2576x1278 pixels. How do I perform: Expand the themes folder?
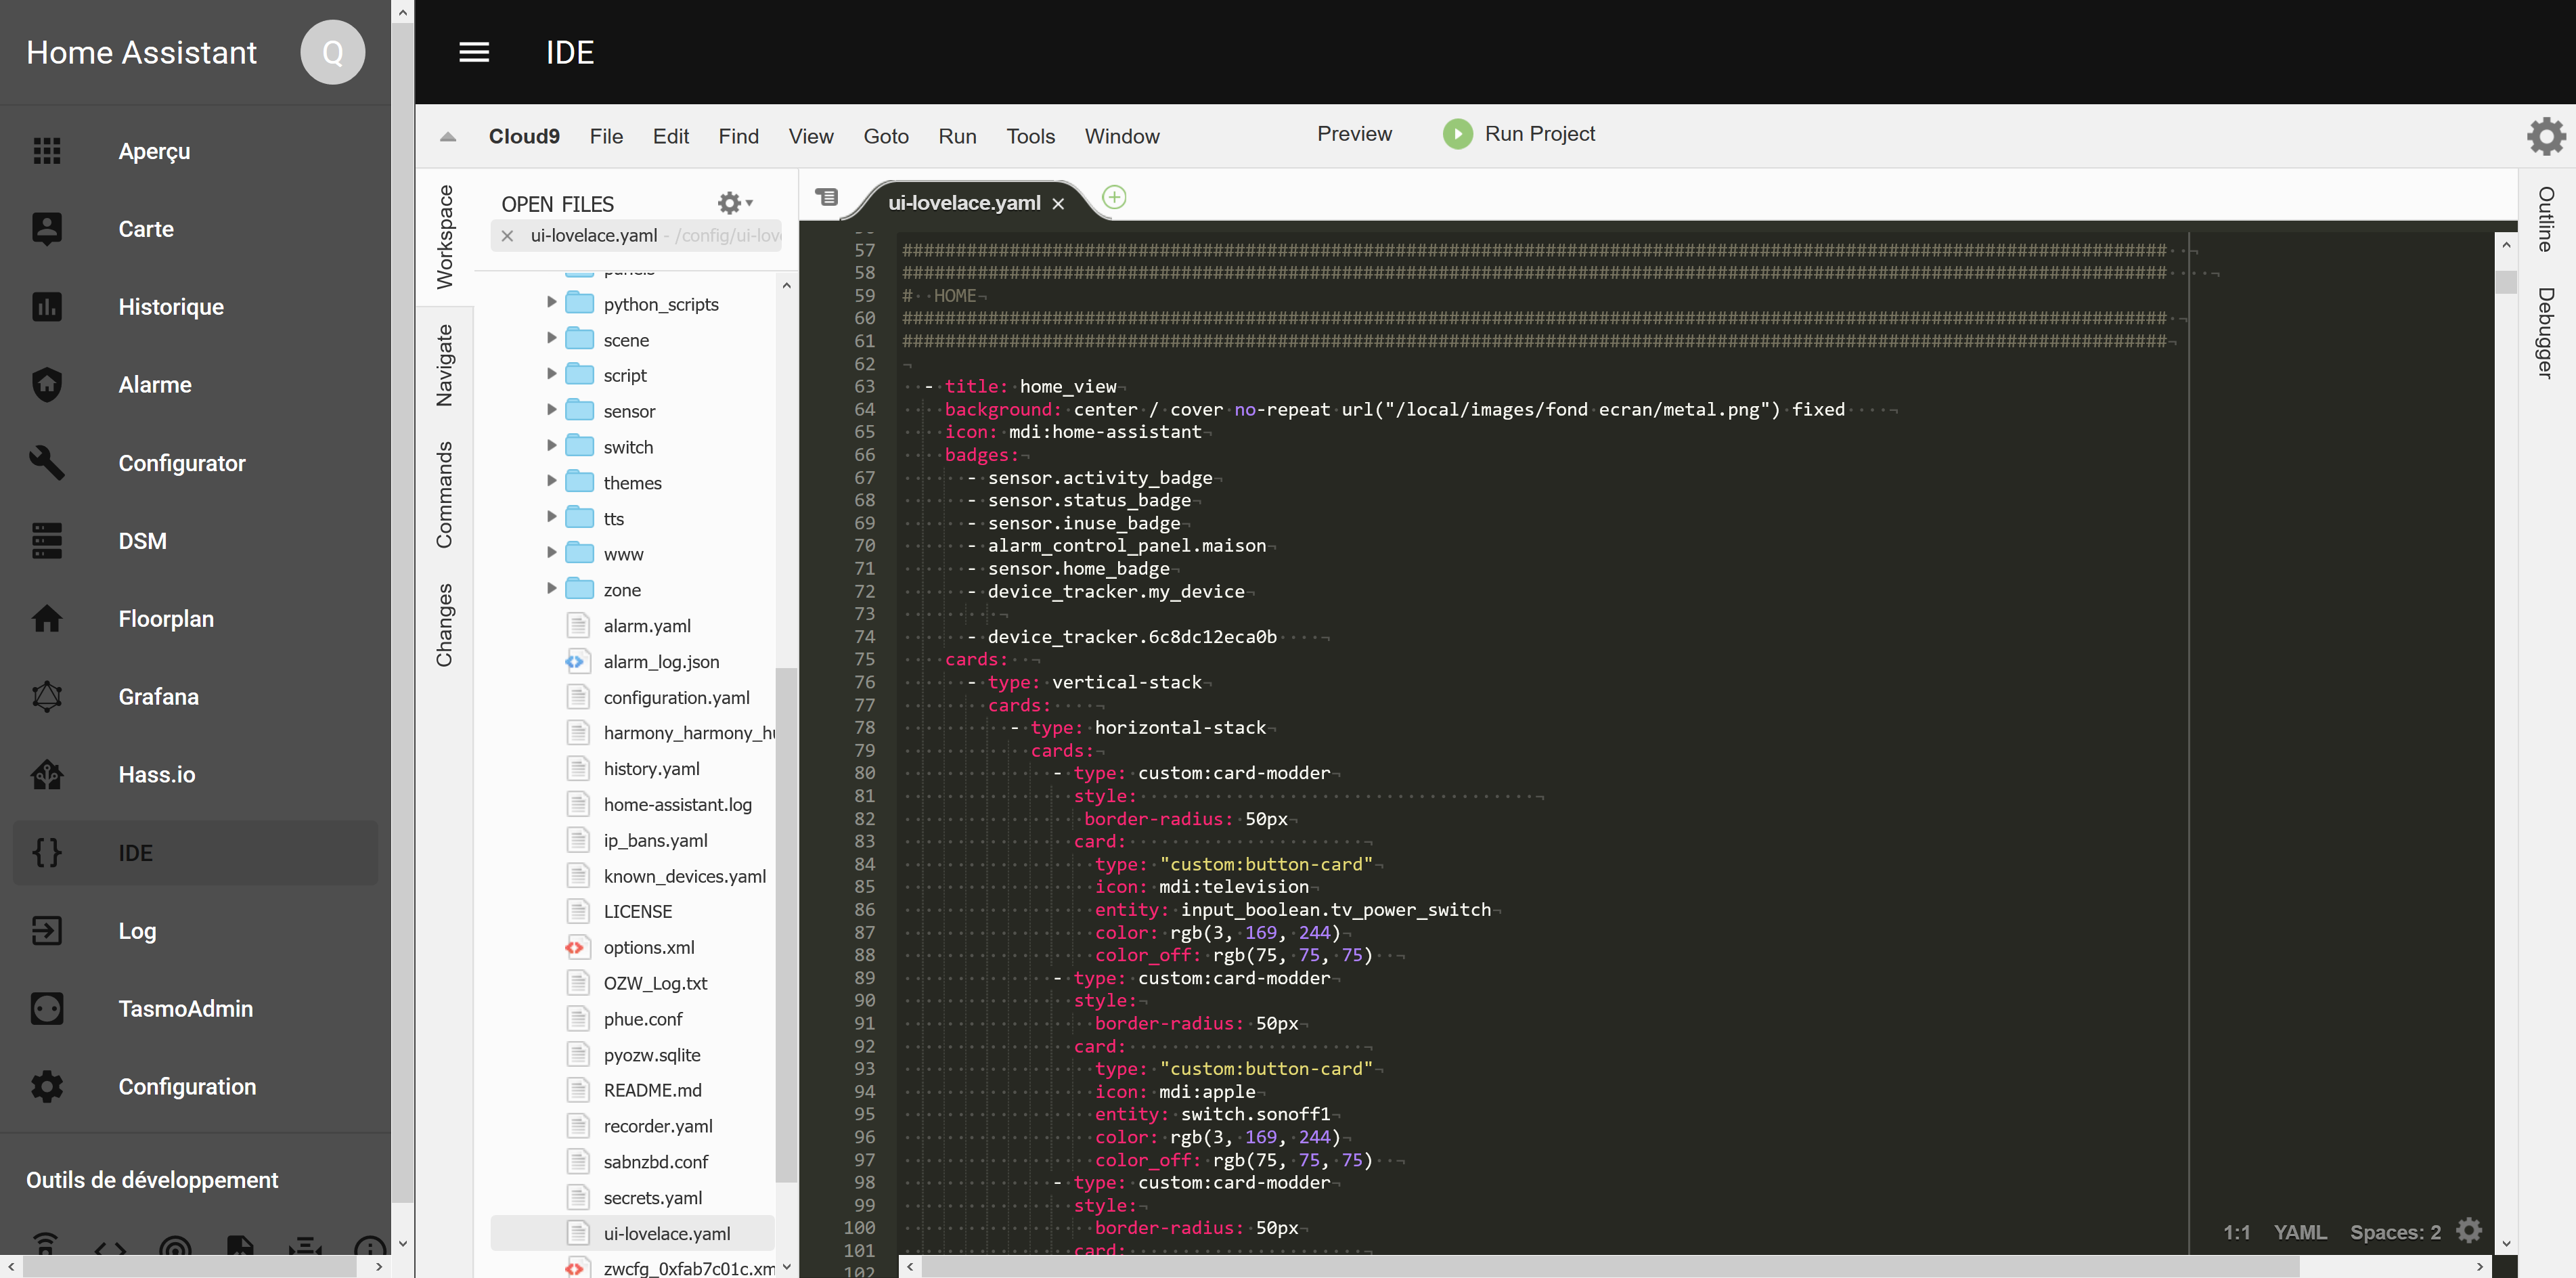point(551,481)
